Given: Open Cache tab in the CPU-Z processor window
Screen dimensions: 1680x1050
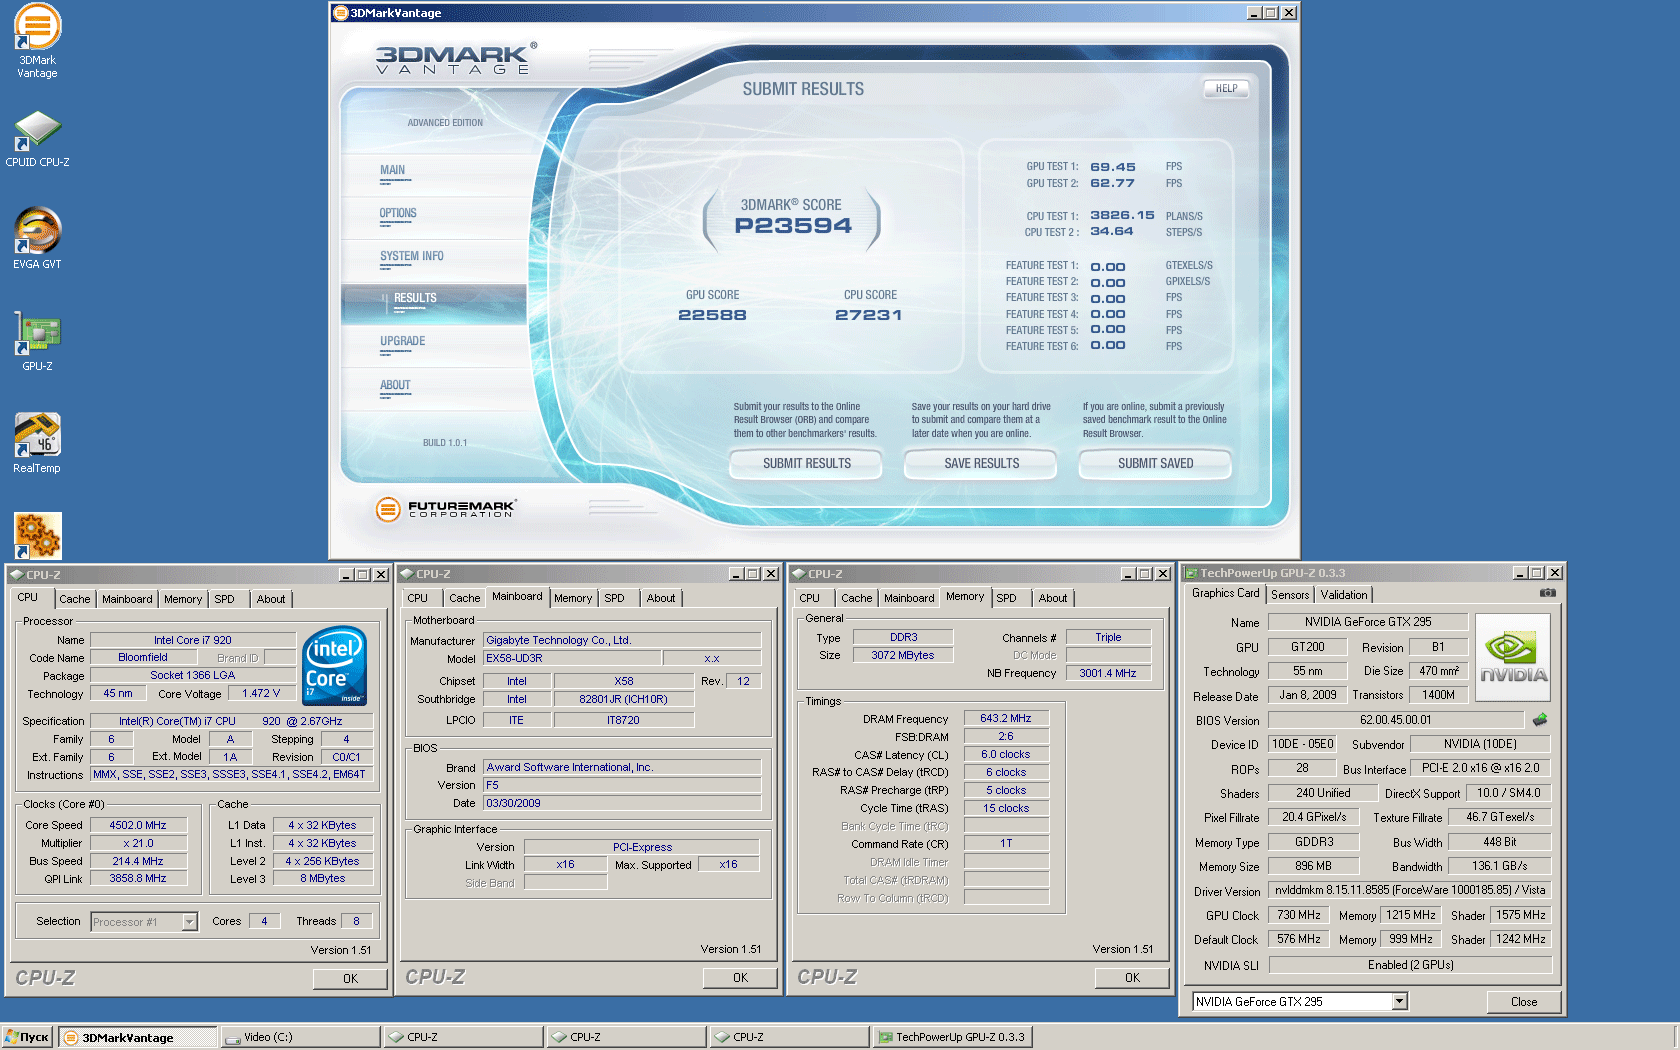Looking at the screenshot, I should click(74, 599).
